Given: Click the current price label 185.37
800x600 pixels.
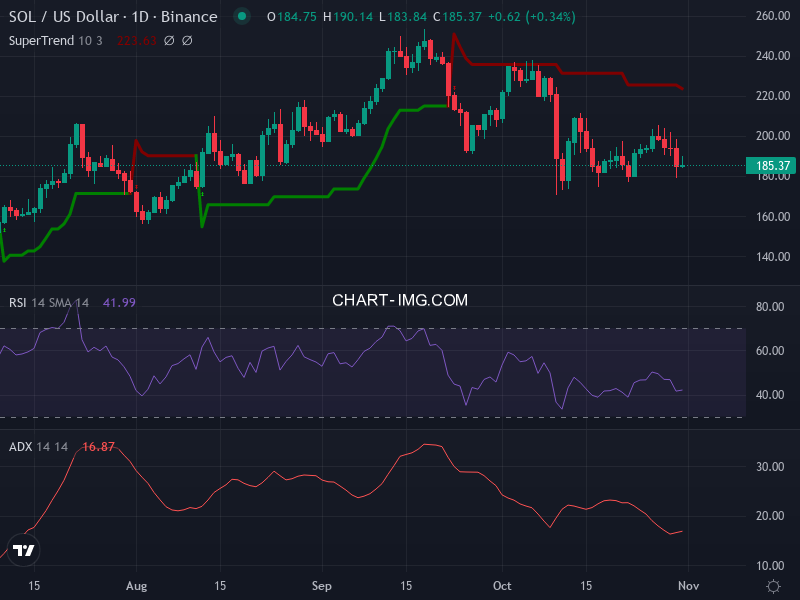Looking at the screenshot, I should [771, 166].
